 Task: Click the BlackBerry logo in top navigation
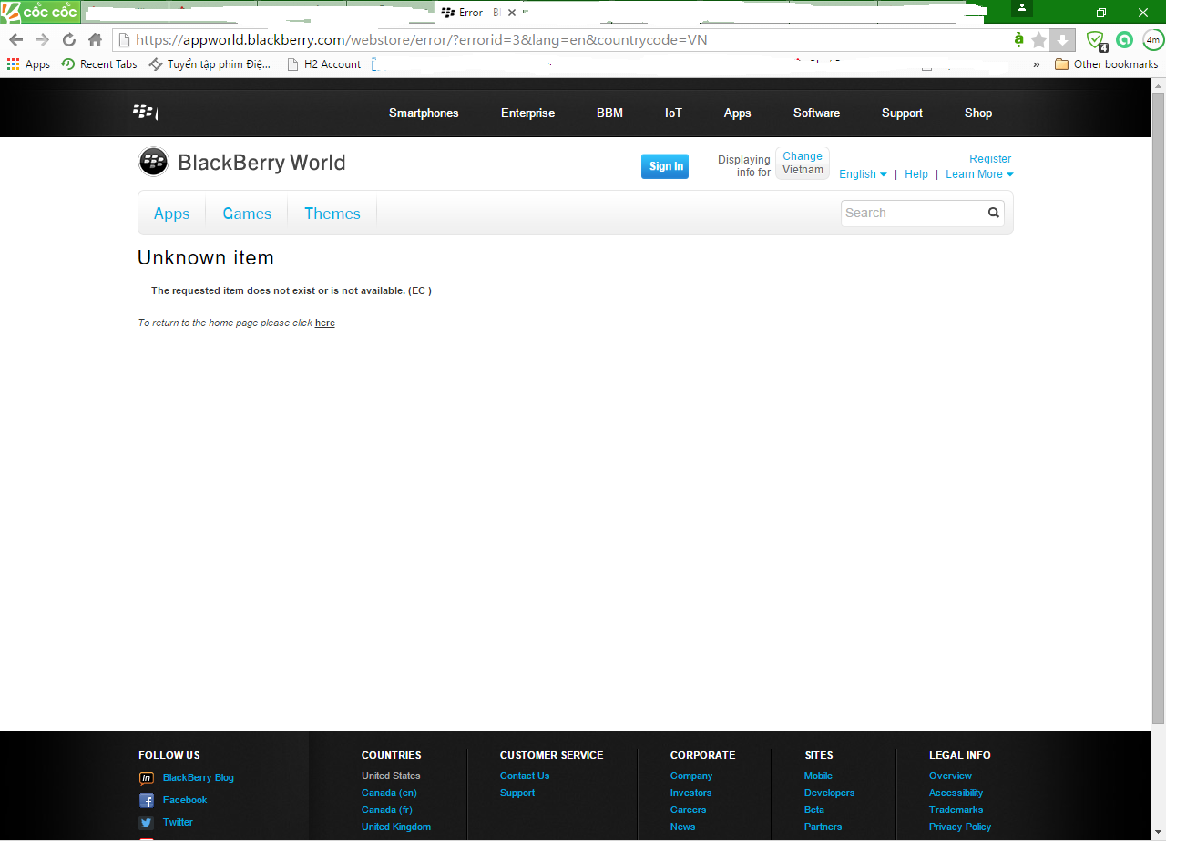146,111
